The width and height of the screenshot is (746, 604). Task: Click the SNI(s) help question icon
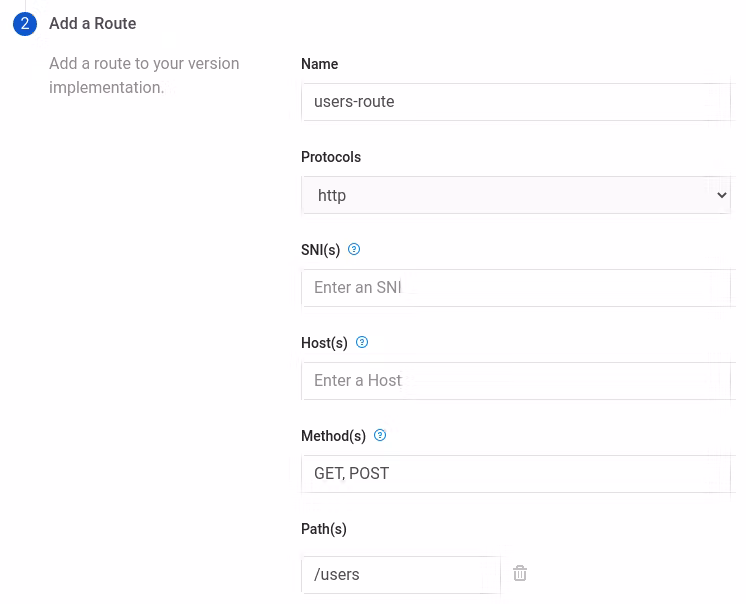tap(354, 250)
